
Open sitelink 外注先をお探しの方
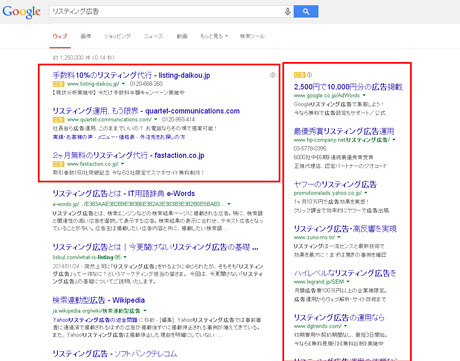click(x=162, y=137)
